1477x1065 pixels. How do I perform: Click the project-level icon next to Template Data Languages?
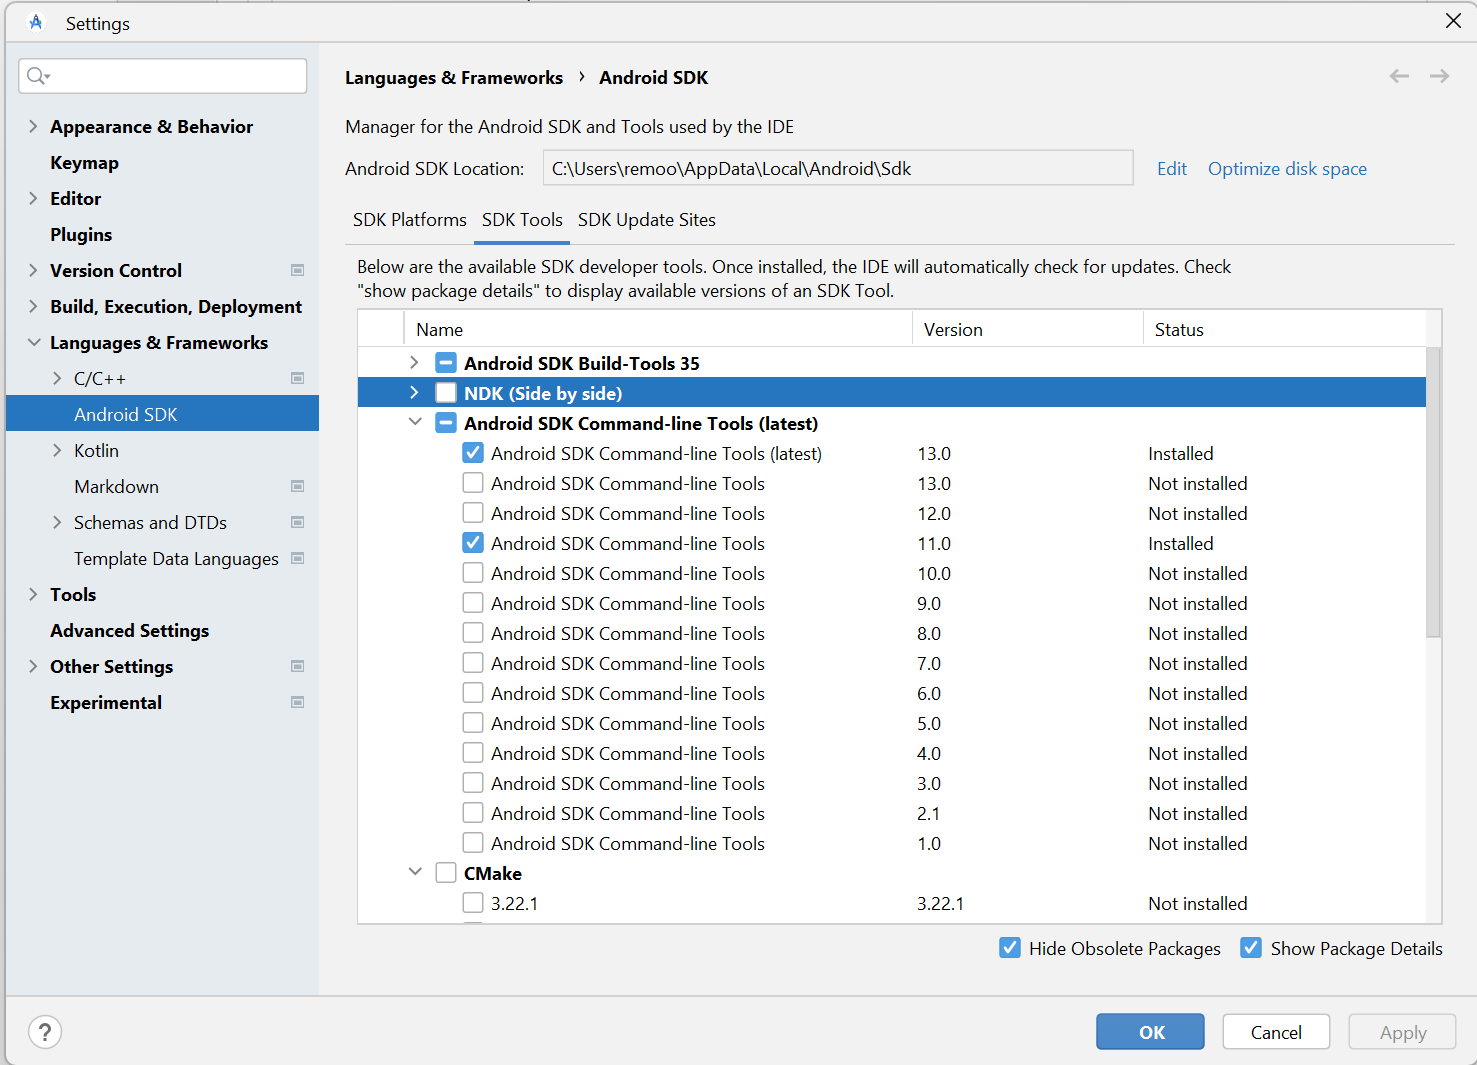point(297,558)
